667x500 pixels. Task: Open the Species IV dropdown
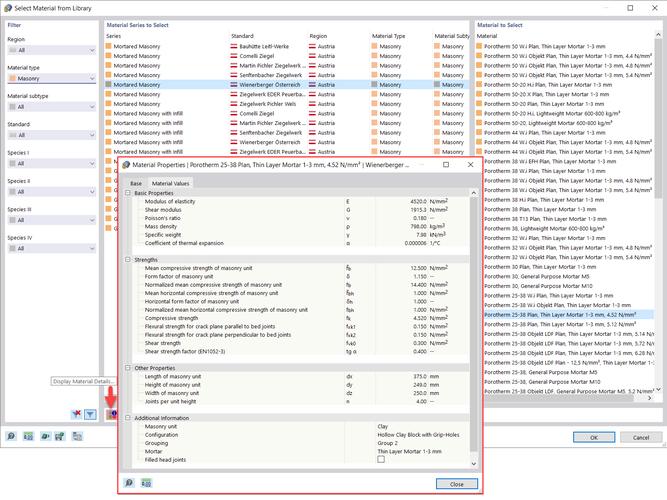coord(52,249)
